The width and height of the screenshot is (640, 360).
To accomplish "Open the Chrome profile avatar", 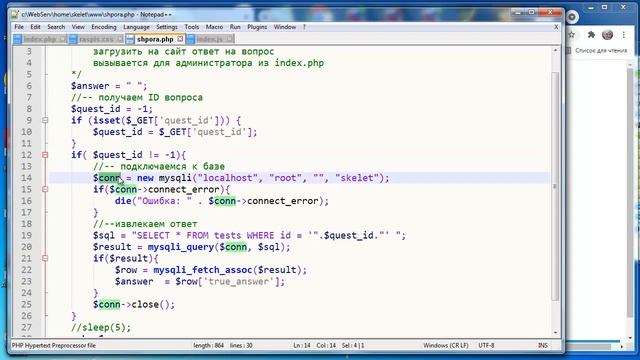I will tap(607, 35).
